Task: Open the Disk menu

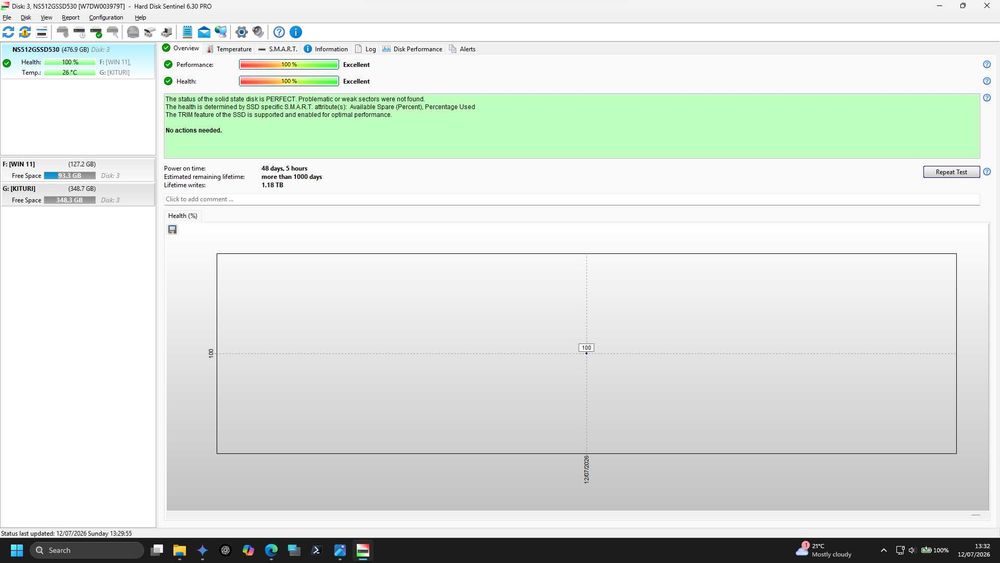Action: point(26,17)
